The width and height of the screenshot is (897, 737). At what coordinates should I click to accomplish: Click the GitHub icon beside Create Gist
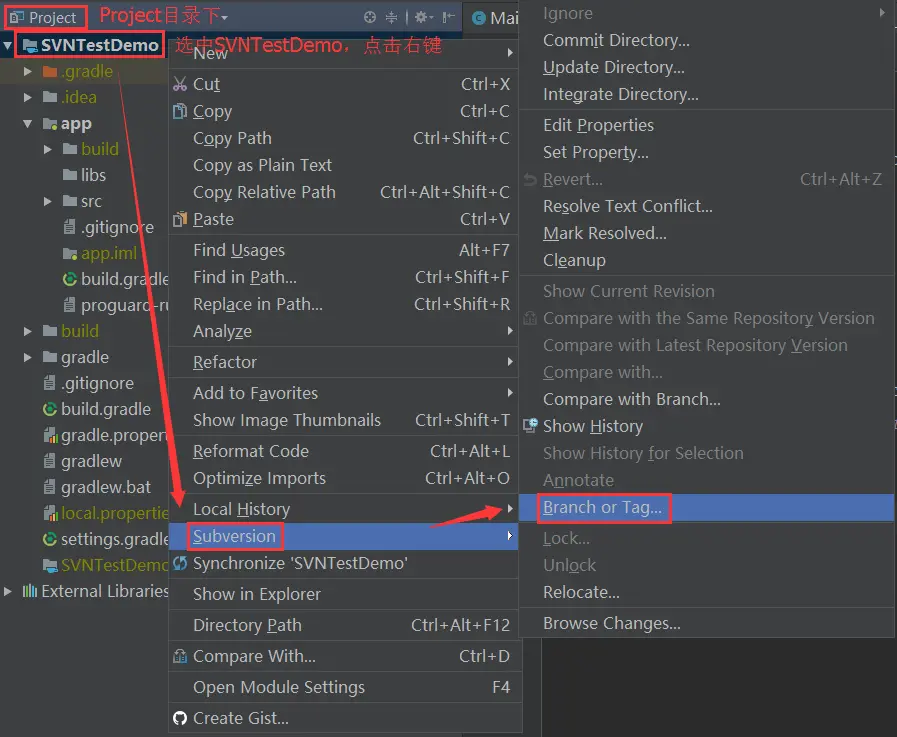pos(180,718)
